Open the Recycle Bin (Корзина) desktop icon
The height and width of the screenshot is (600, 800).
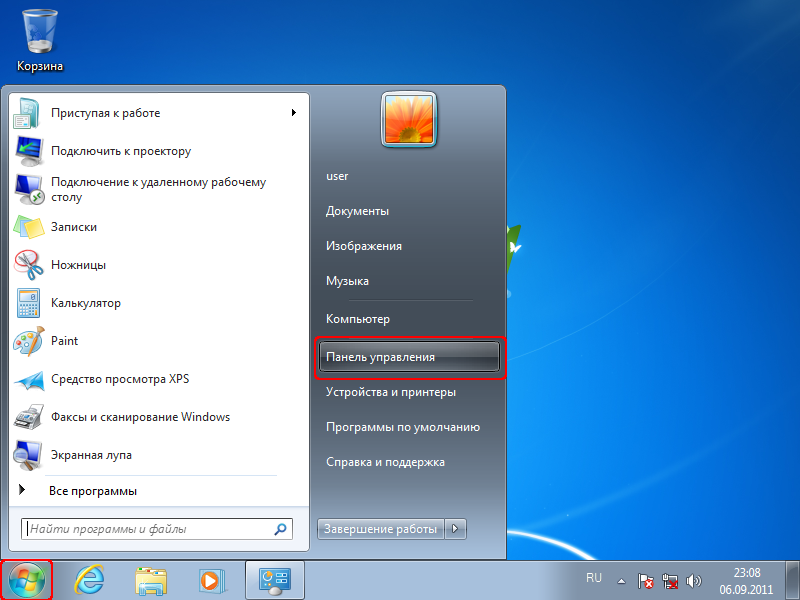pos(40,41)
